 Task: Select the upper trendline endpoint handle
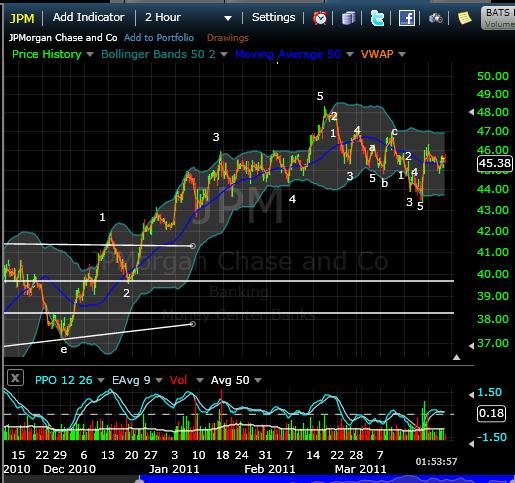(x=193, y=246)
